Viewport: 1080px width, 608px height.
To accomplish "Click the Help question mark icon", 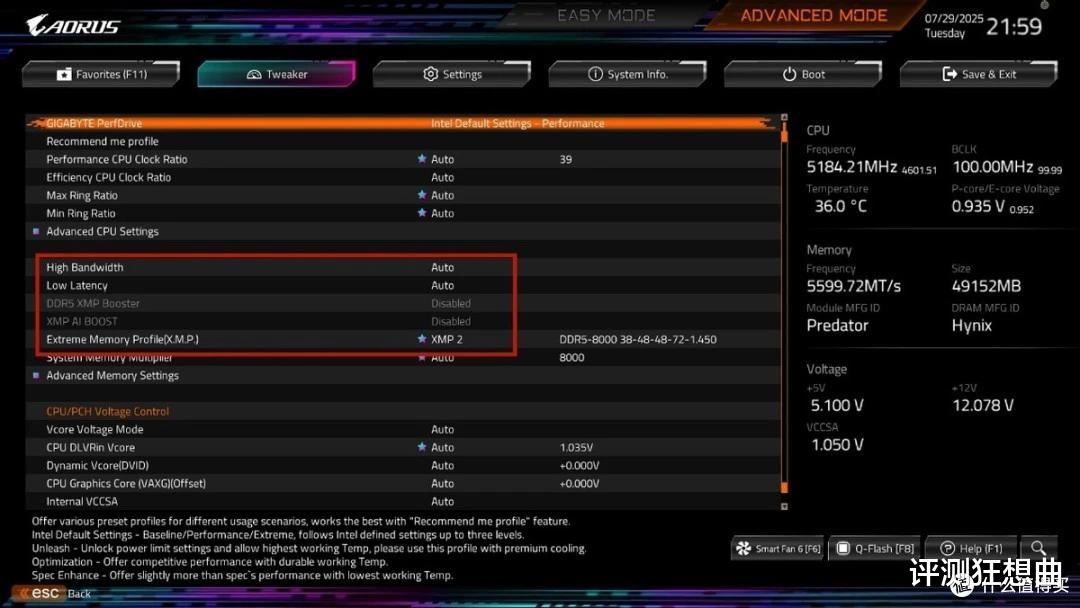I will [x=947, y=548].
